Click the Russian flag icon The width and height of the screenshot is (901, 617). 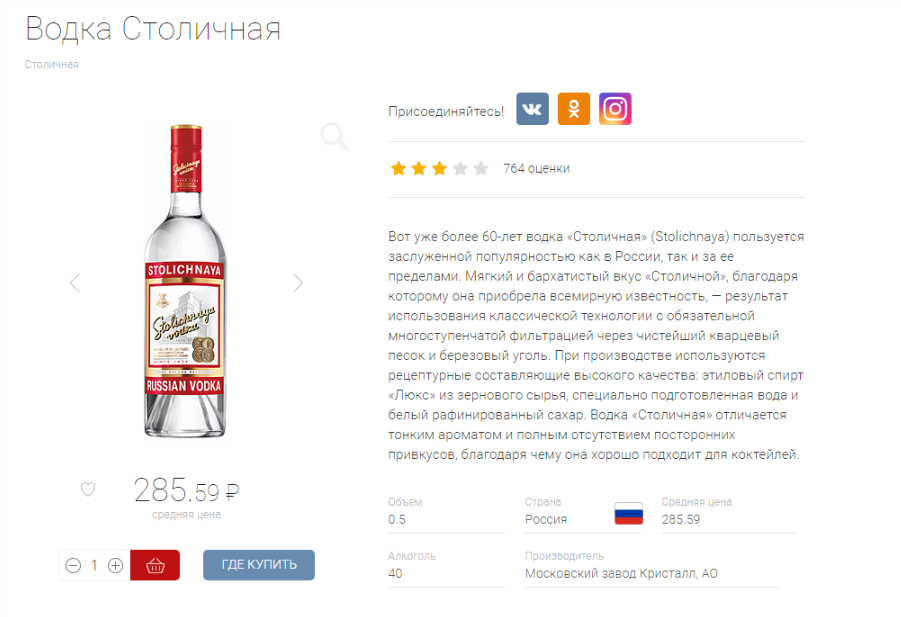[629, 512]
